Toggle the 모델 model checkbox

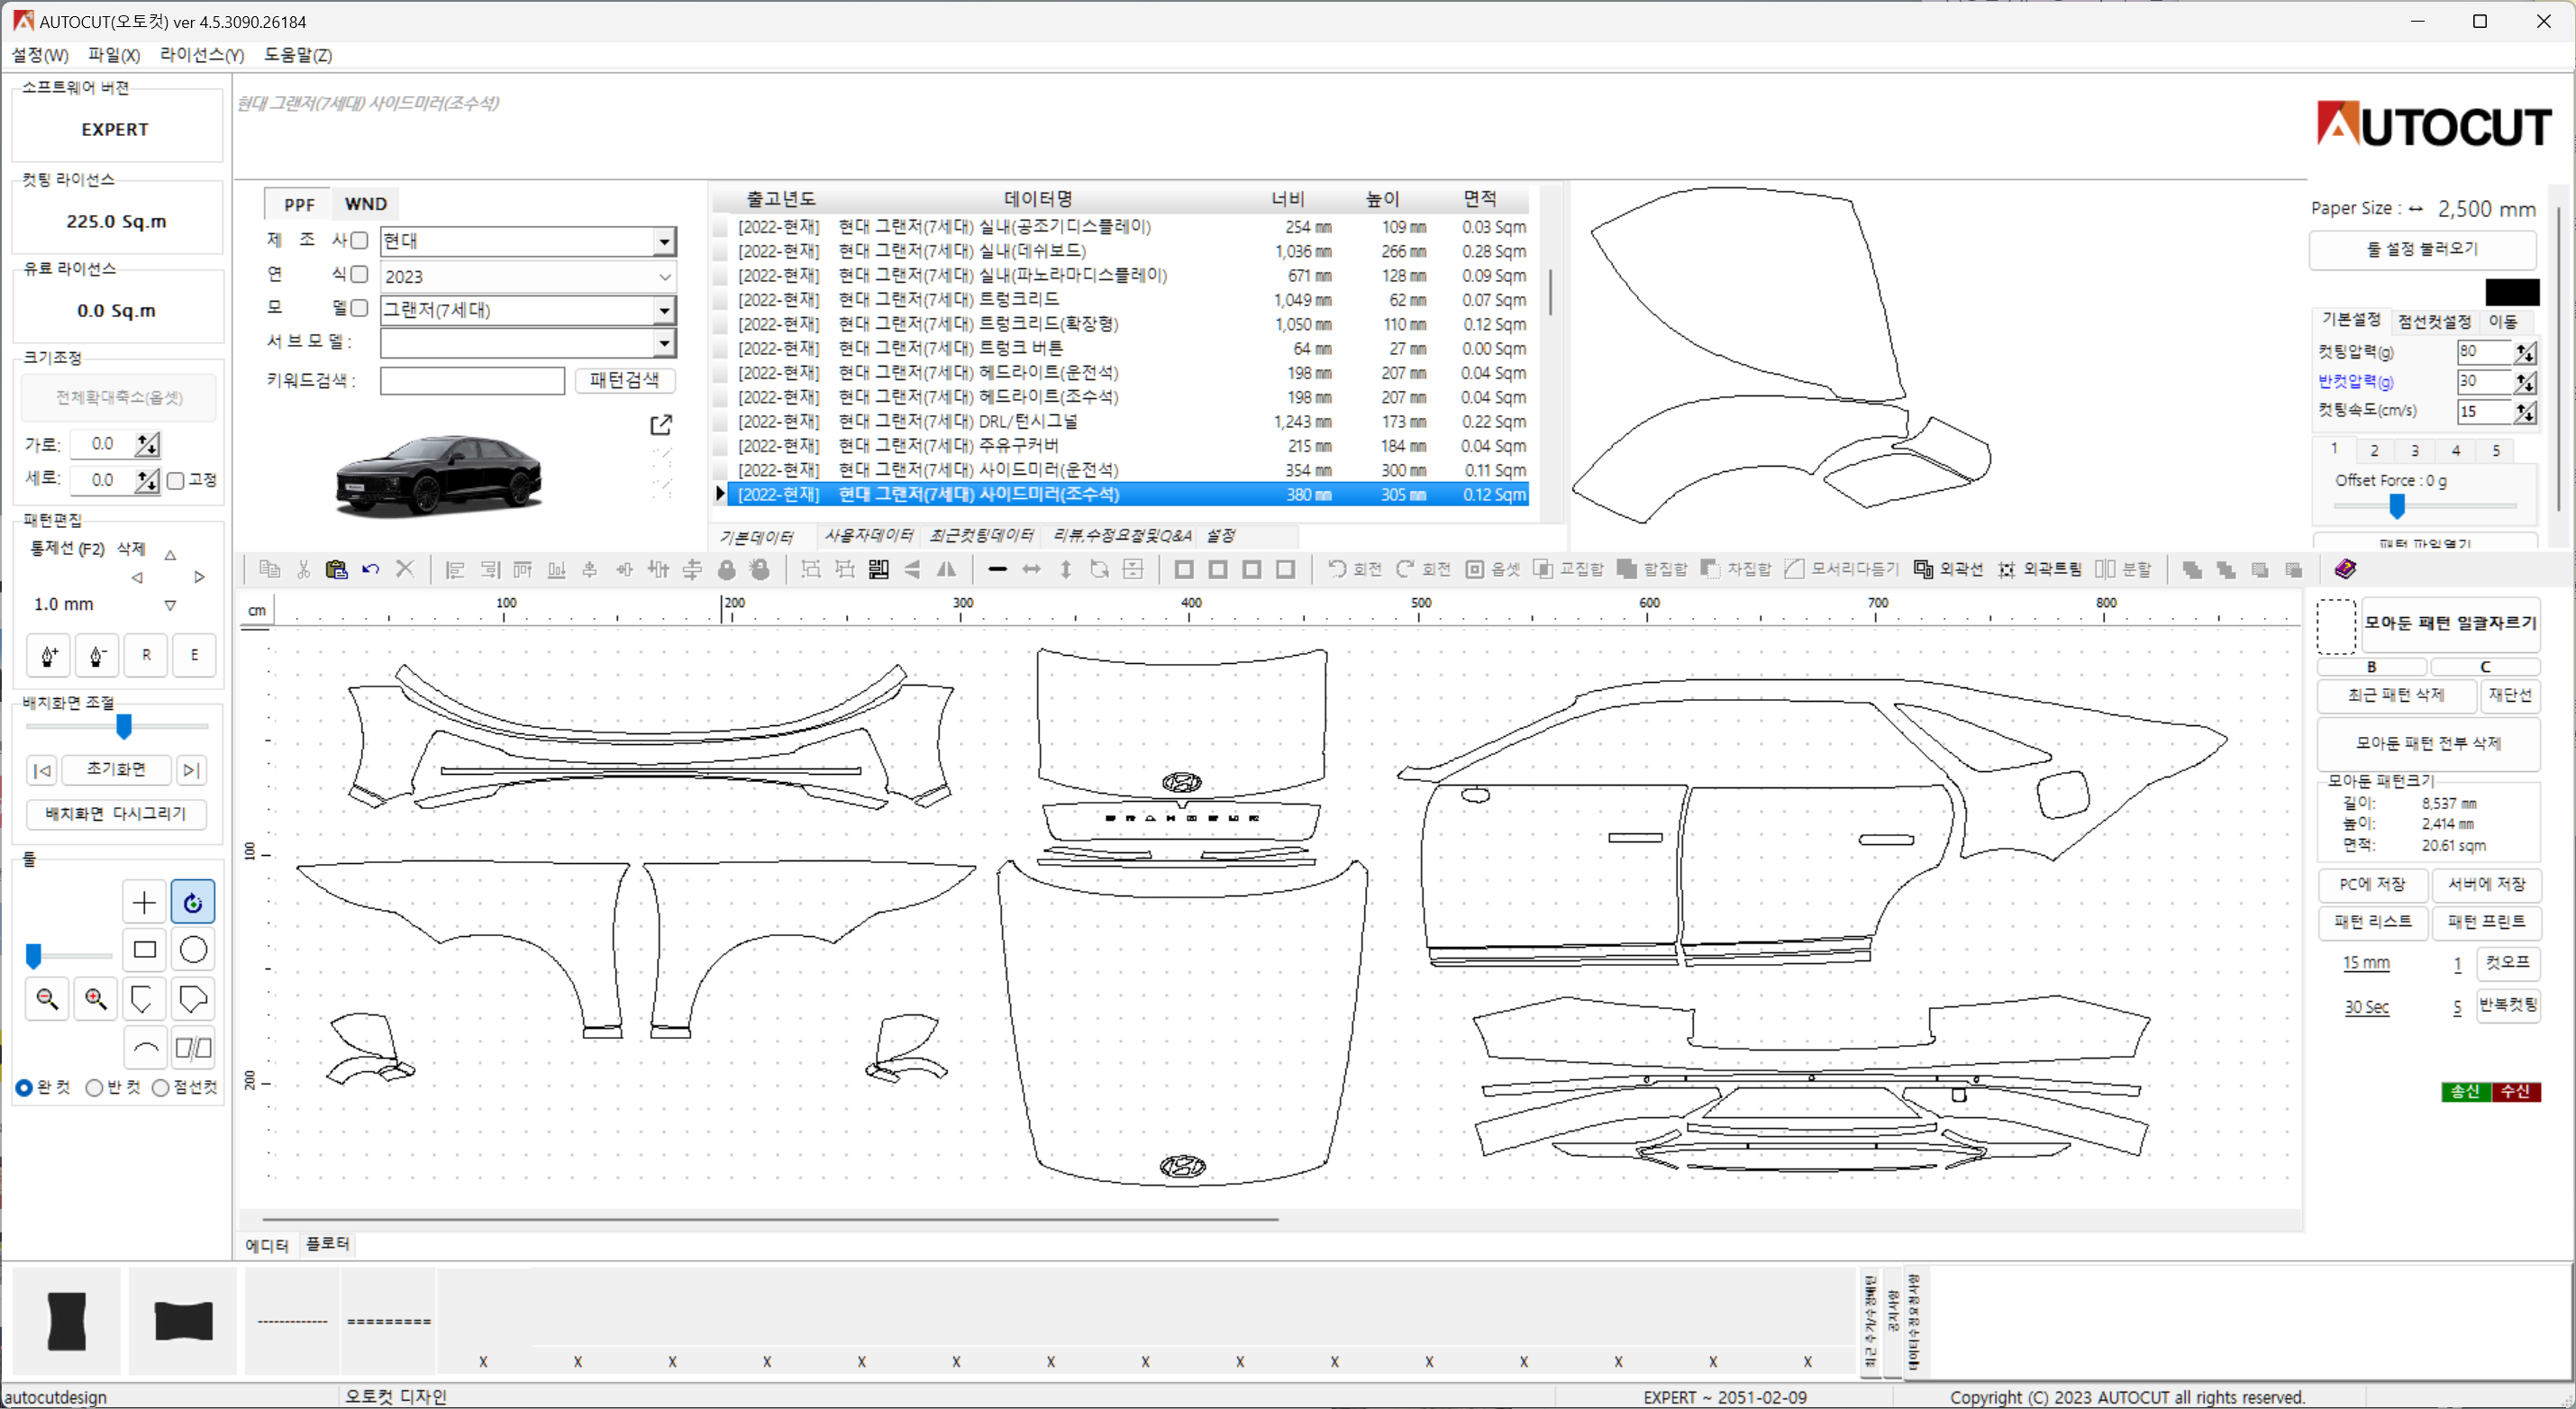click(359, 308)
